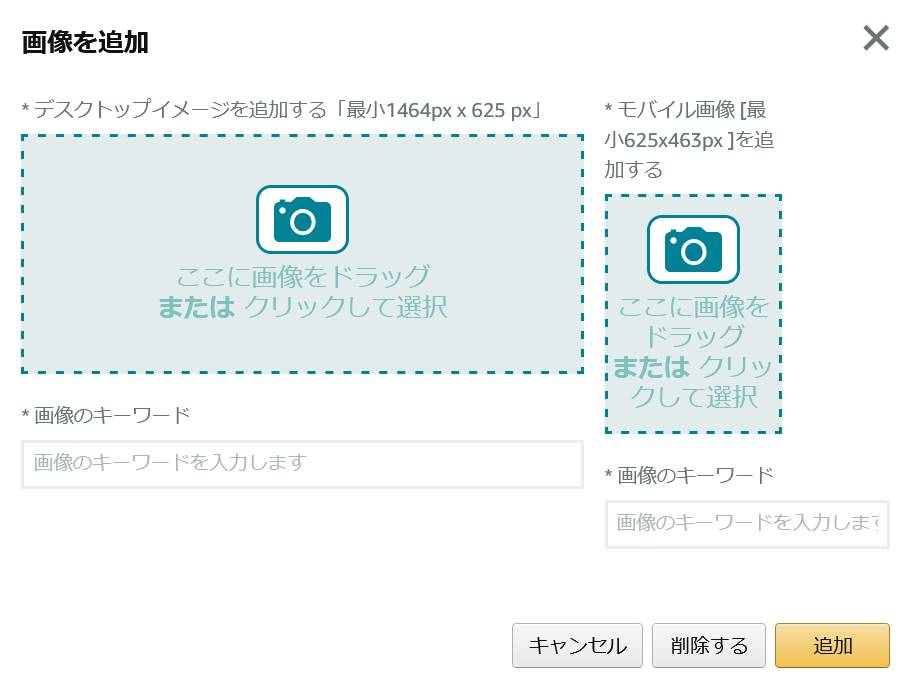Click 'クリックして選択' in the desktop upload area
The height and width of the screenshot is (685, 909).
346,307
